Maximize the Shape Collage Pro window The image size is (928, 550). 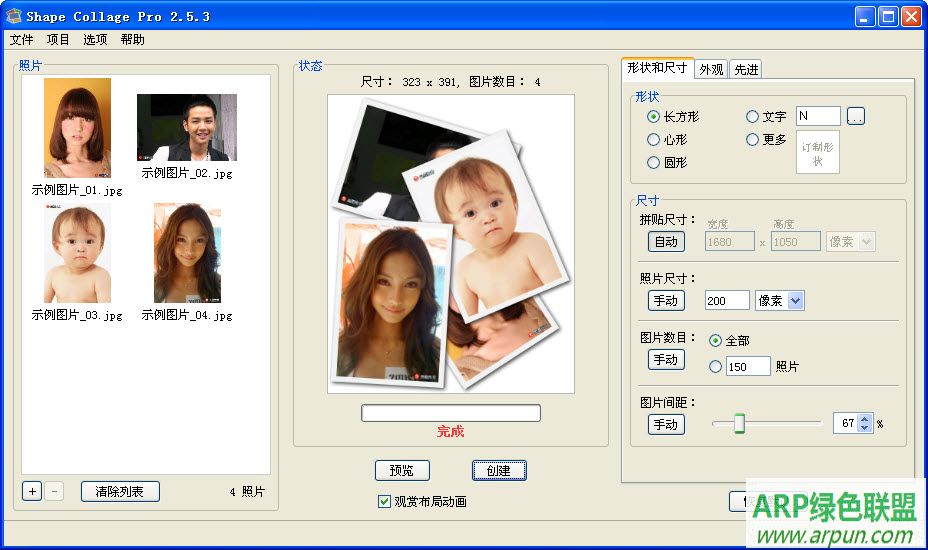pyautogui.click(x=888, y=17)
